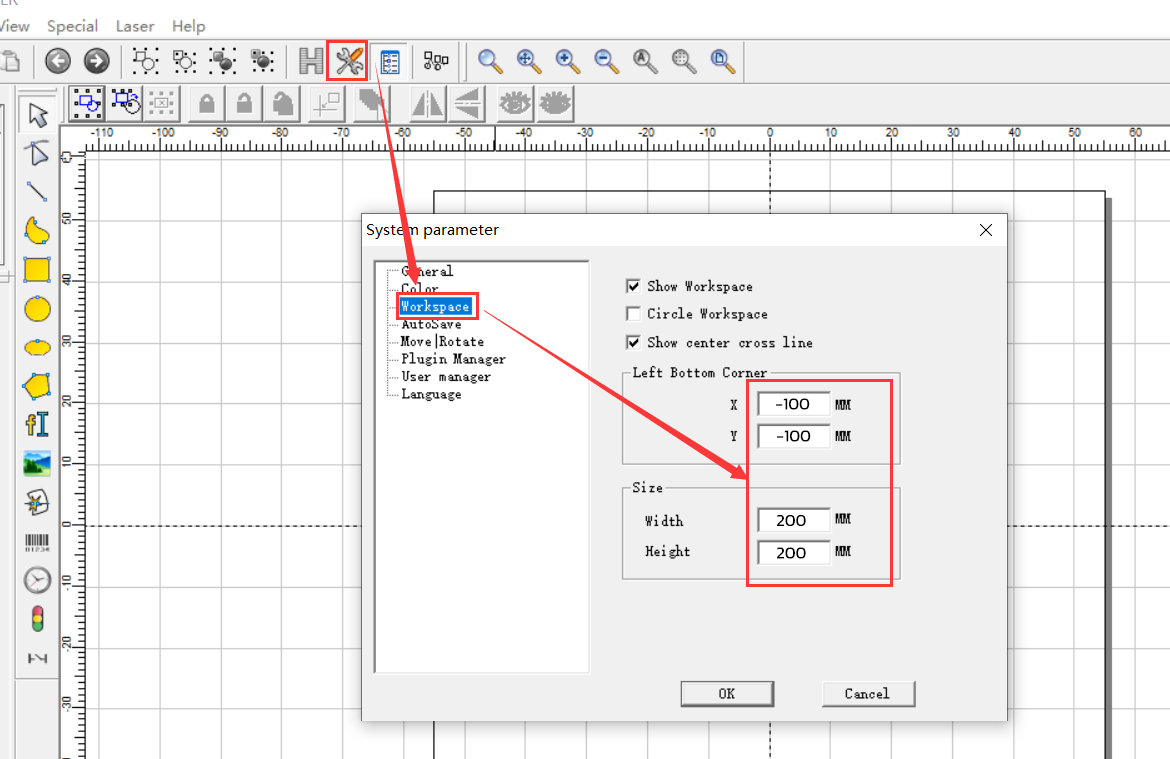Select Language in the settings tree
Screen dimensions: 1170x759
[431, 394]
